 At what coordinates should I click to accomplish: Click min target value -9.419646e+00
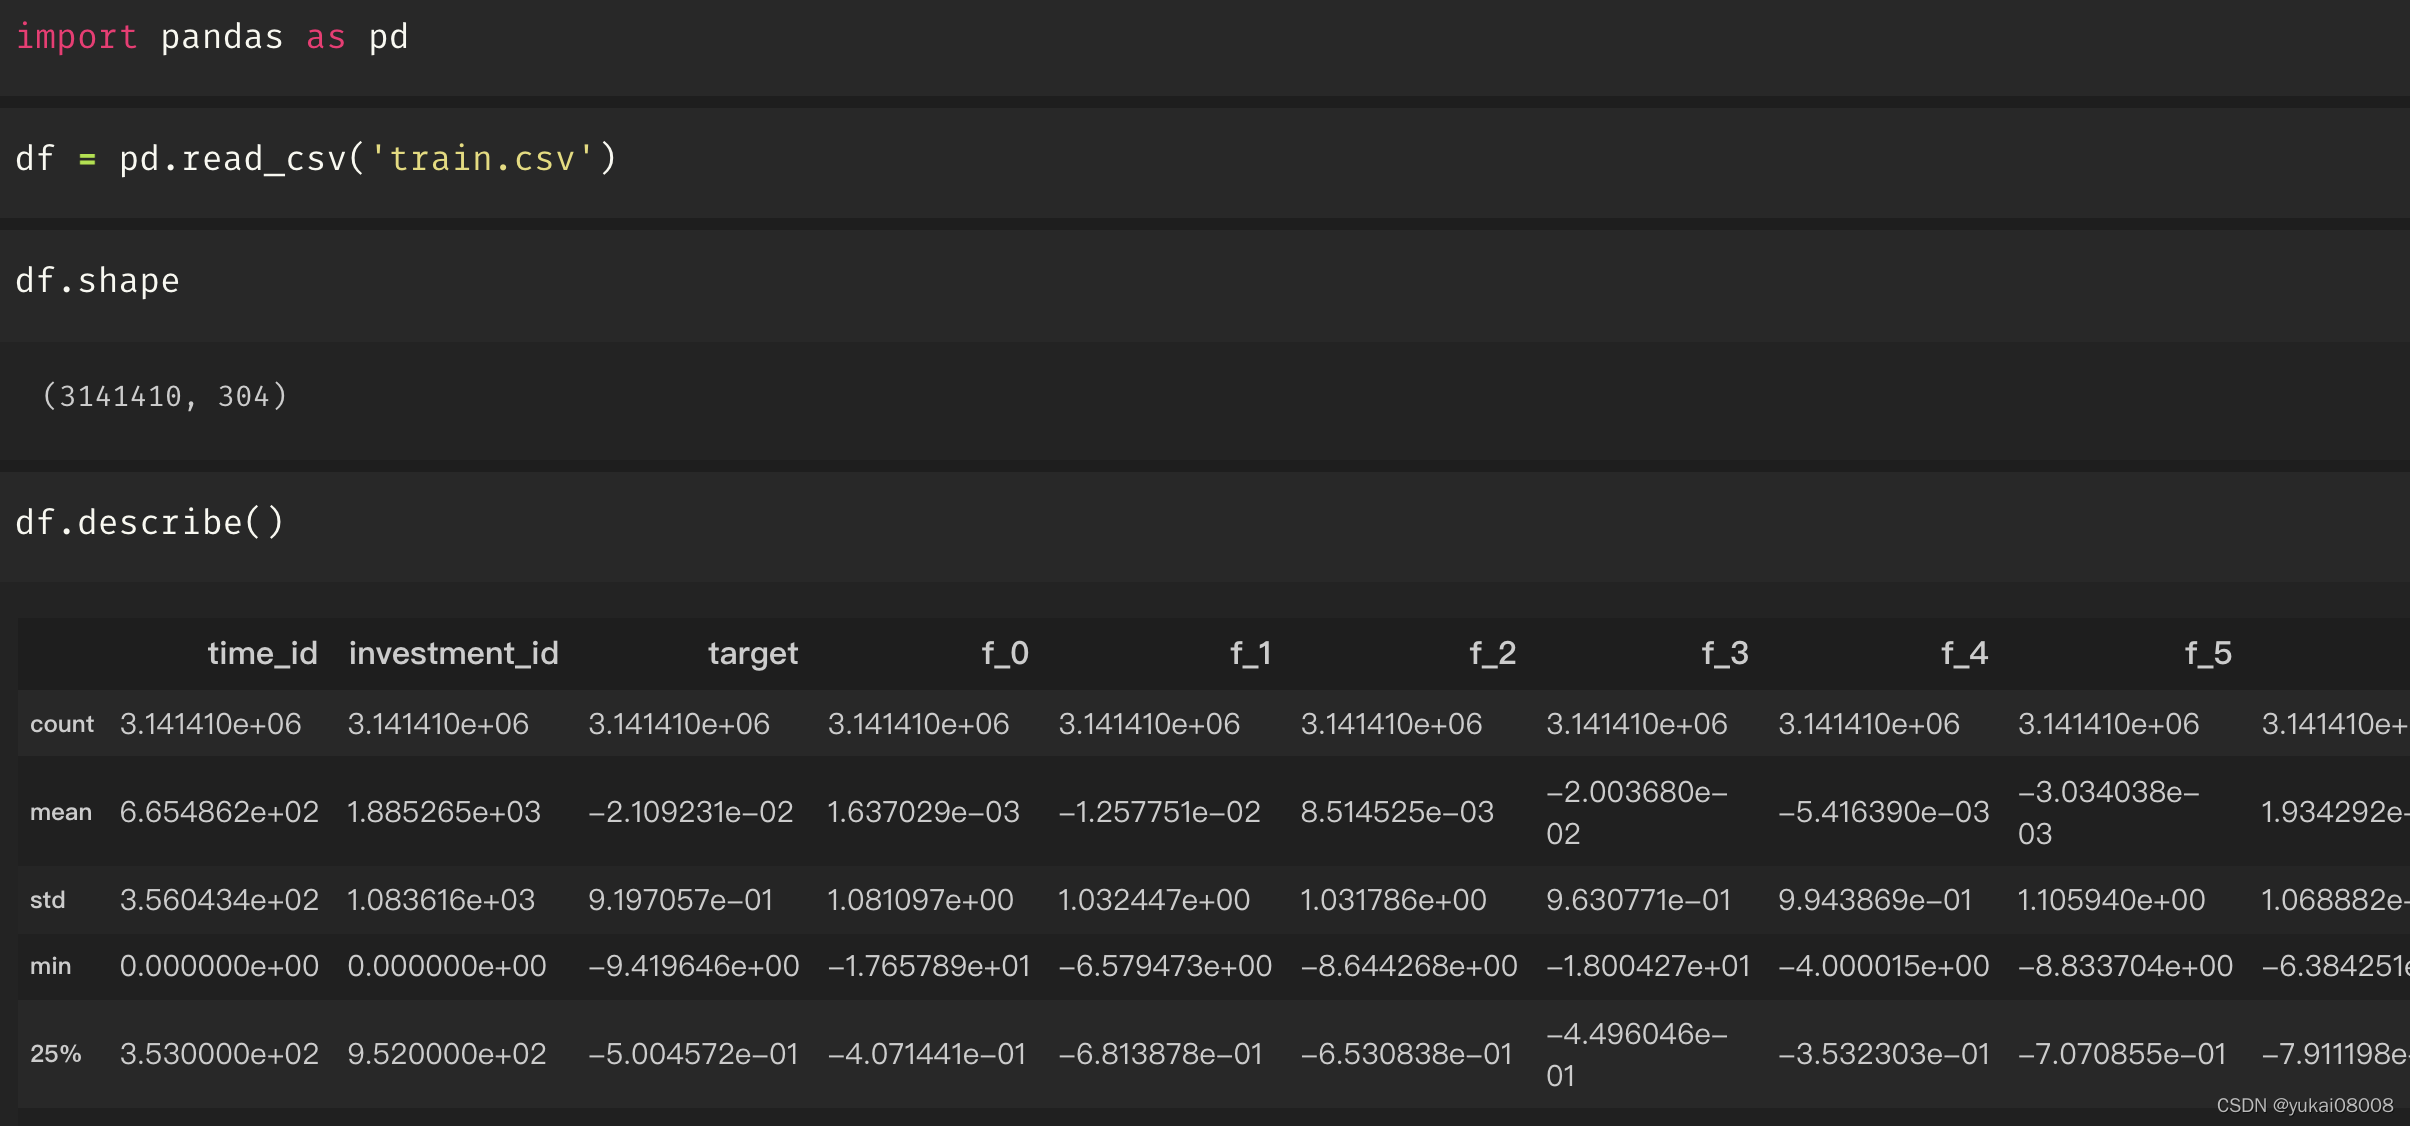click(x=694, y=966)
